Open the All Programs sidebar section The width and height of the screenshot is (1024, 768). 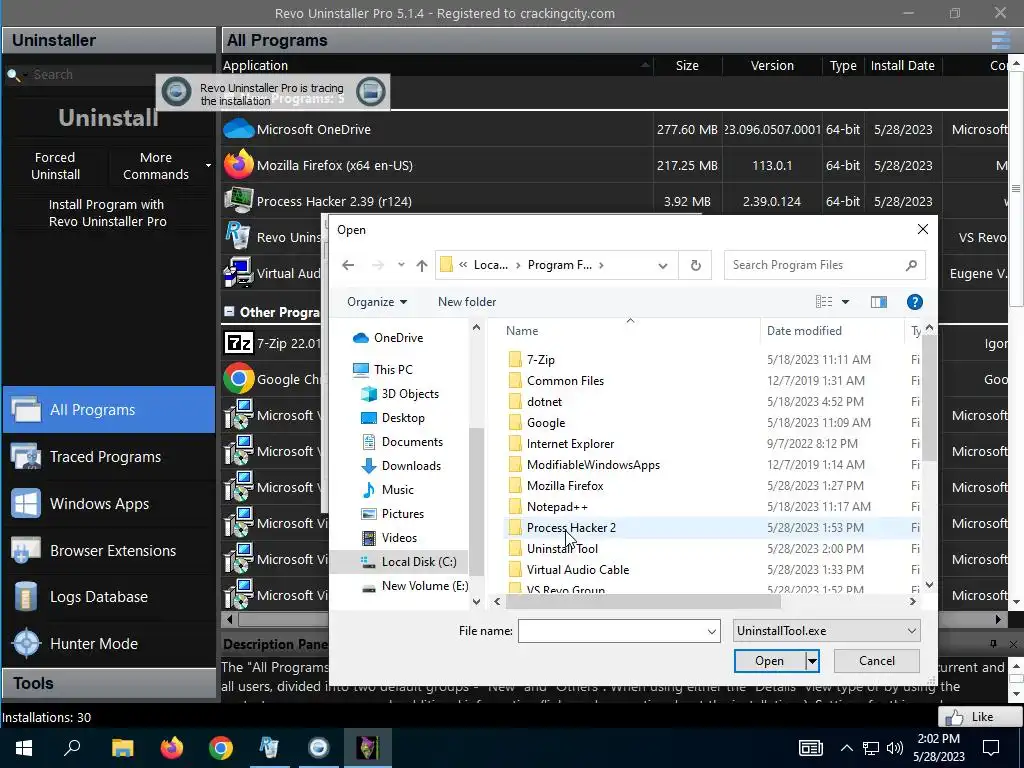[x=108, y=409]
